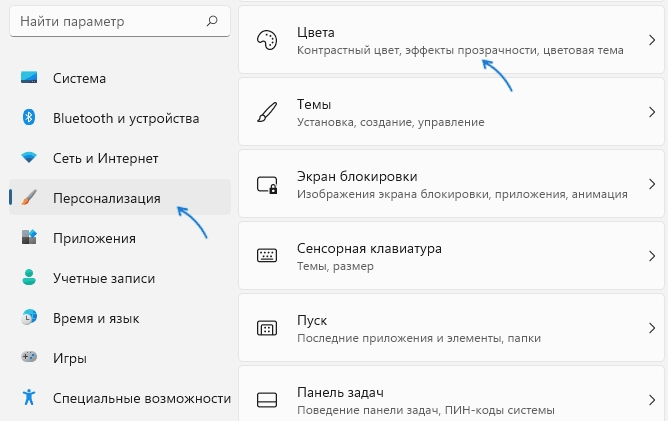Viewport: 668px width, 421px height.
Task: Click the search magnifier icon
Action: click(x=212, y=21)
